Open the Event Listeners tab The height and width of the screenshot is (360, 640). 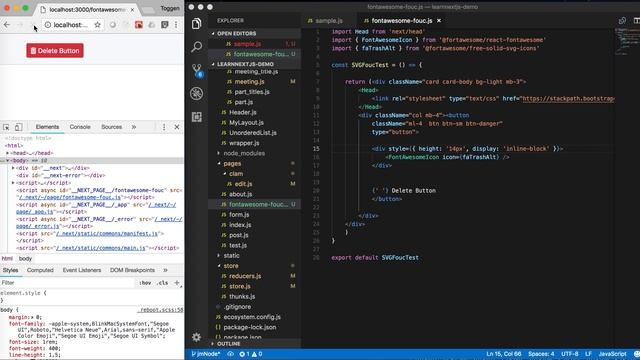[x=82, y=270]
